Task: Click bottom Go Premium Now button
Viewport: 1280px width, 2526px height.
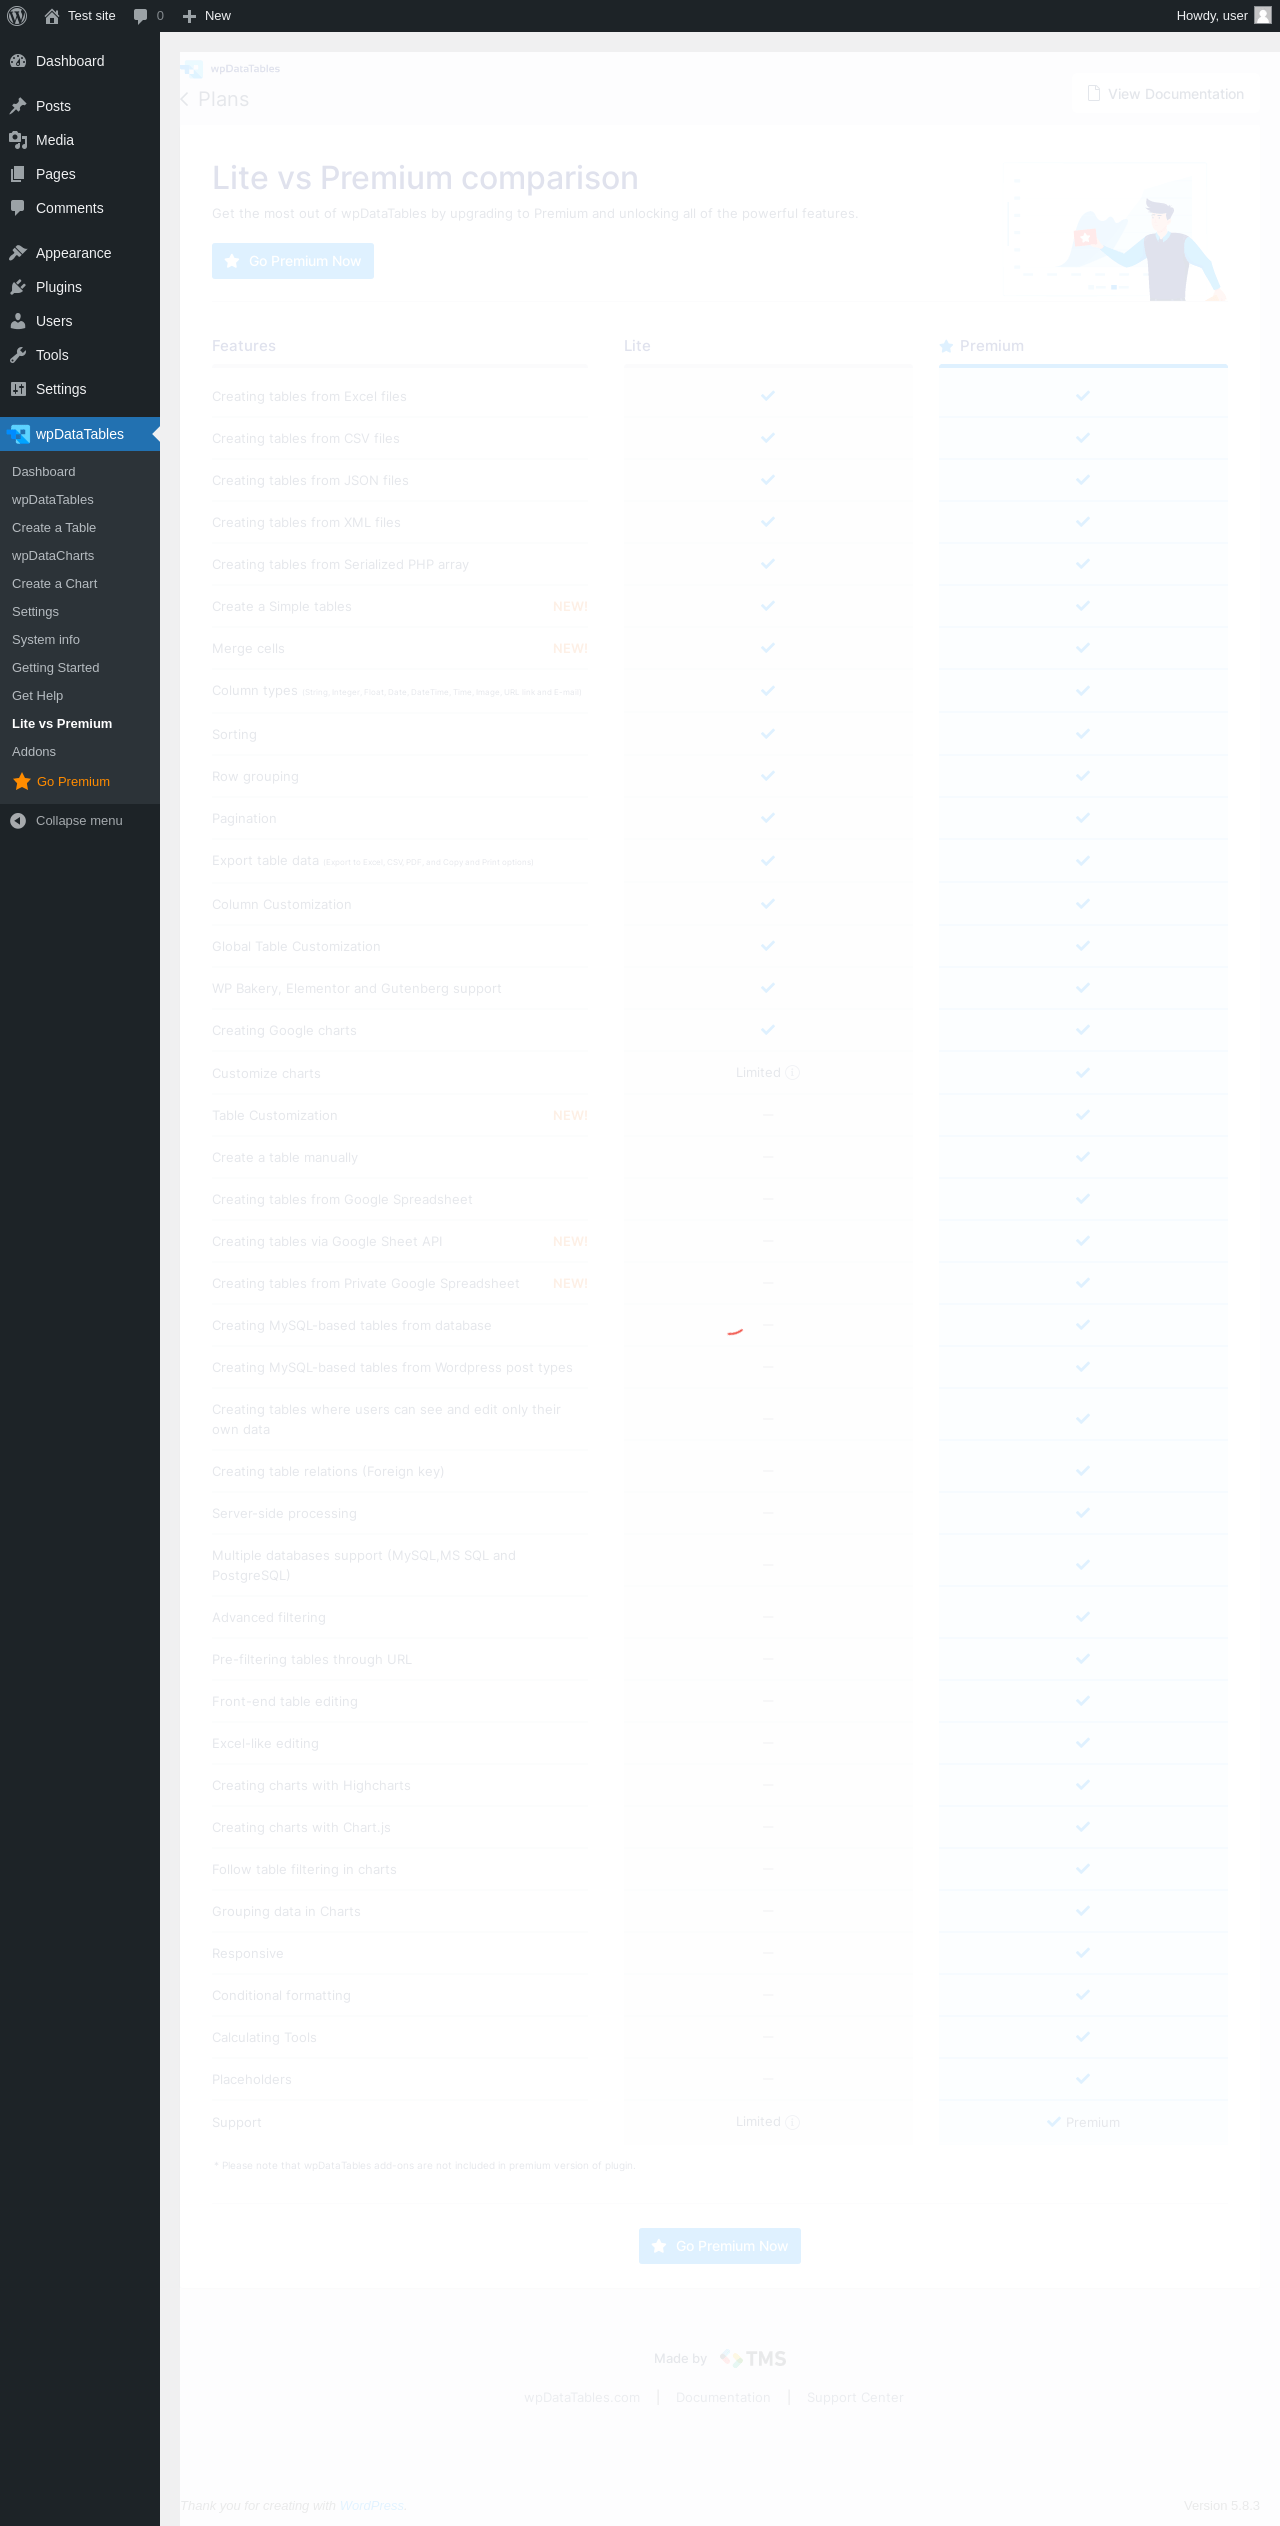Action: pyautogui.click(x=720, y=2246)
